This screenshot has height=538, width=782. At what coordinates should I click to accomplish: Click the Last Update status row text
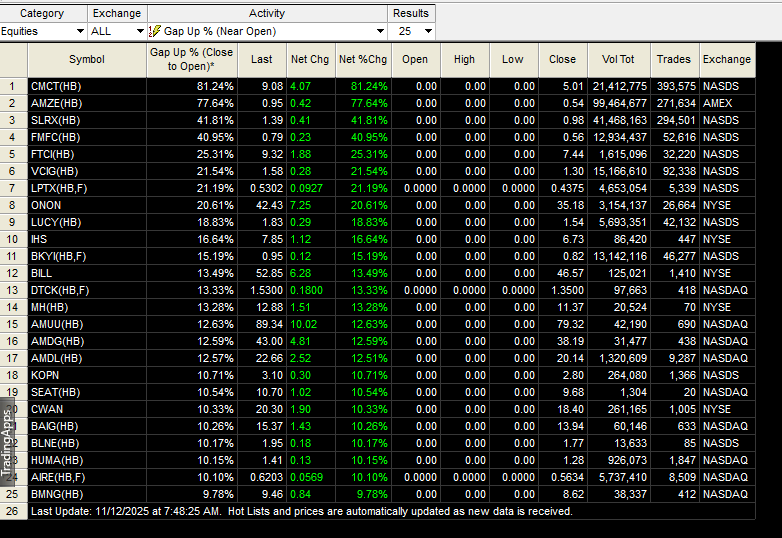(302, 511)
